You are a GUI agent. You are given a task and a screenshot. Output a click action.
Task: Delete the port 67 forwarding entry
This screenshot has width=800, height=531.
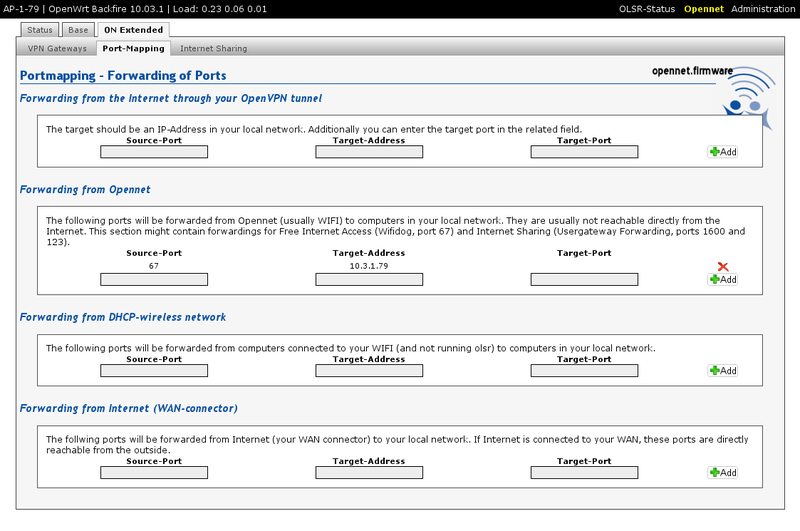pyautogui.click(x=722, y=266)
